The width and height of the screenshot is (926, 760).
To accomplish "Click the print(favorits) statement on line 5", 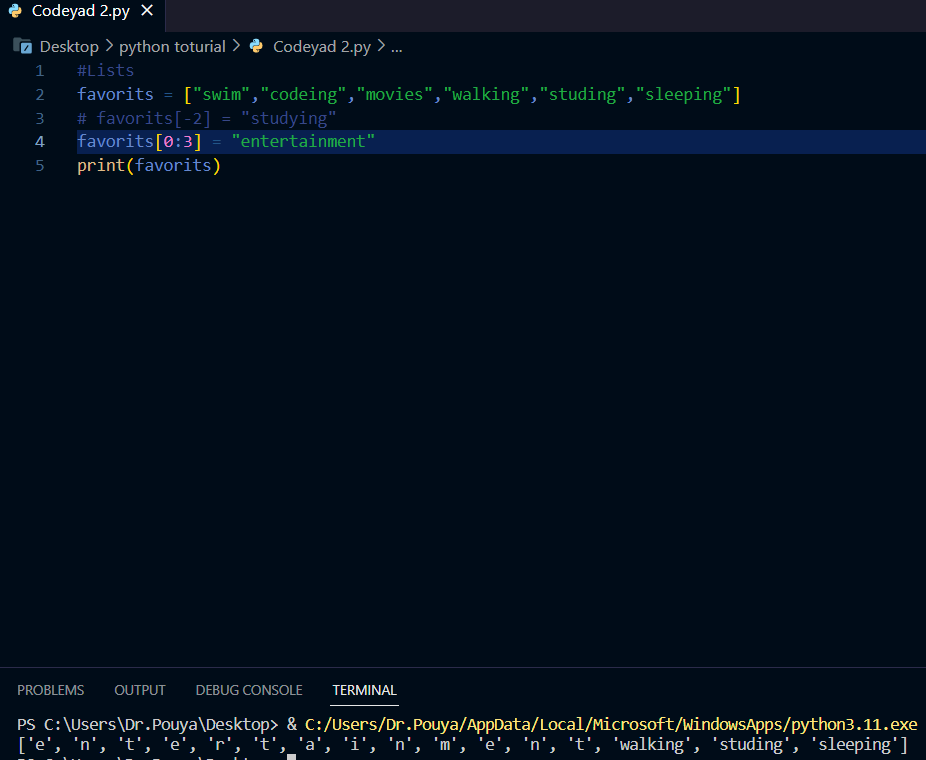I will pos(149,165).
